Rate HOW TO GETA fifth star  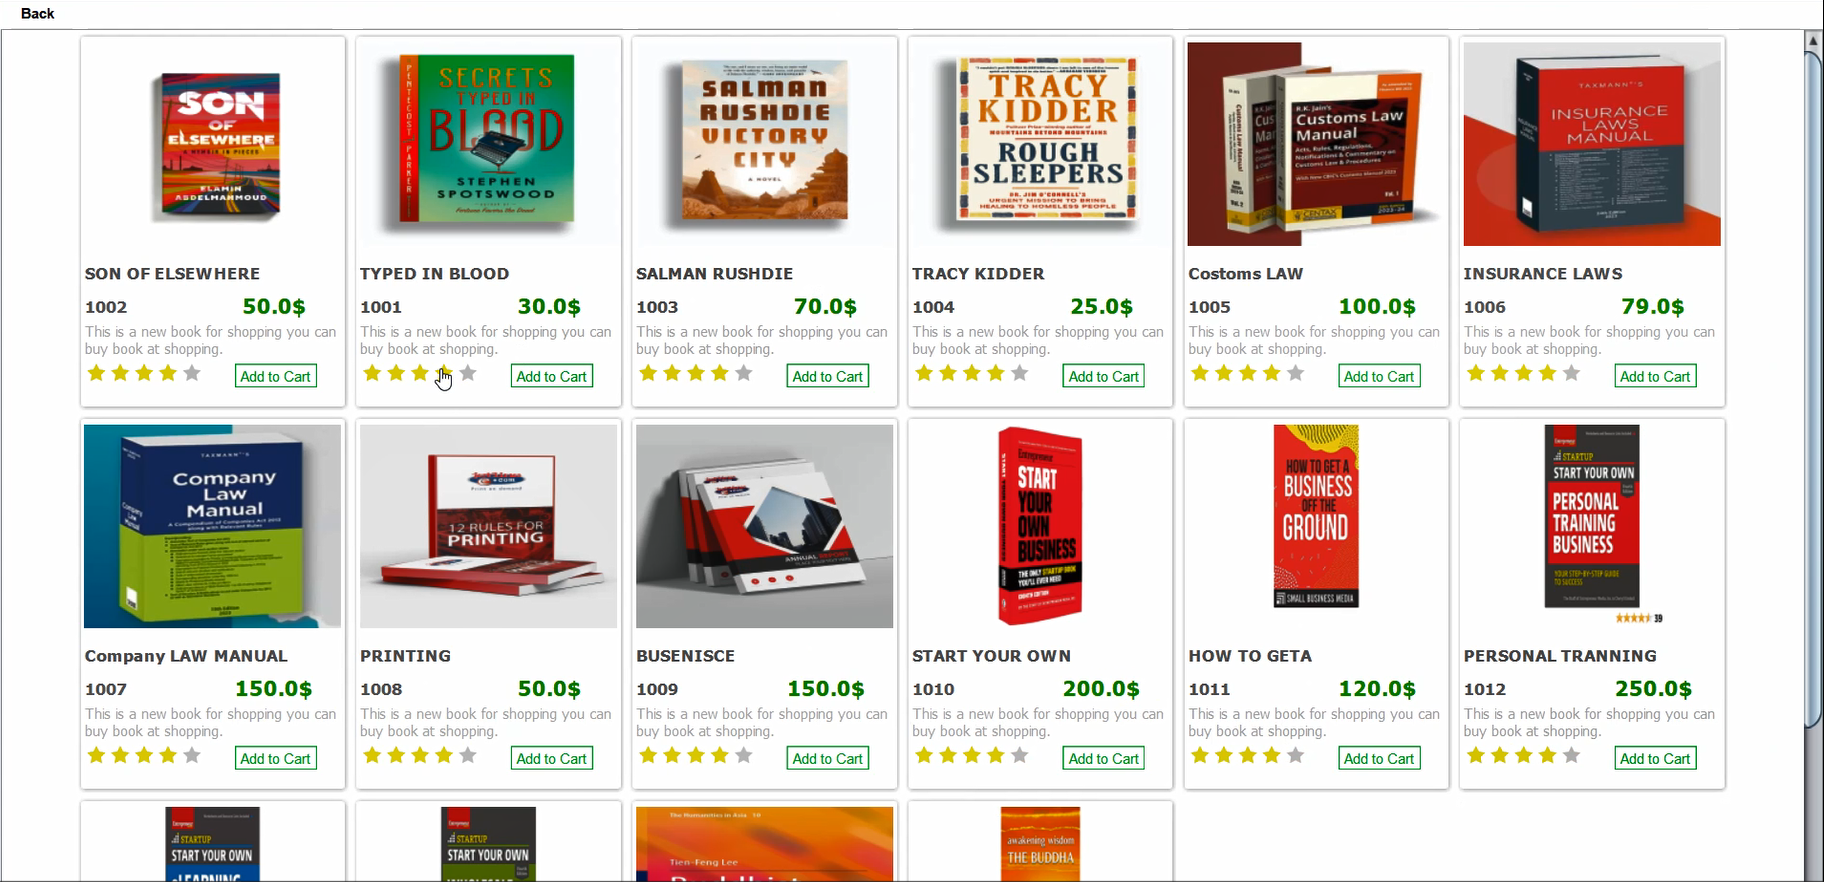[1296, 755]
